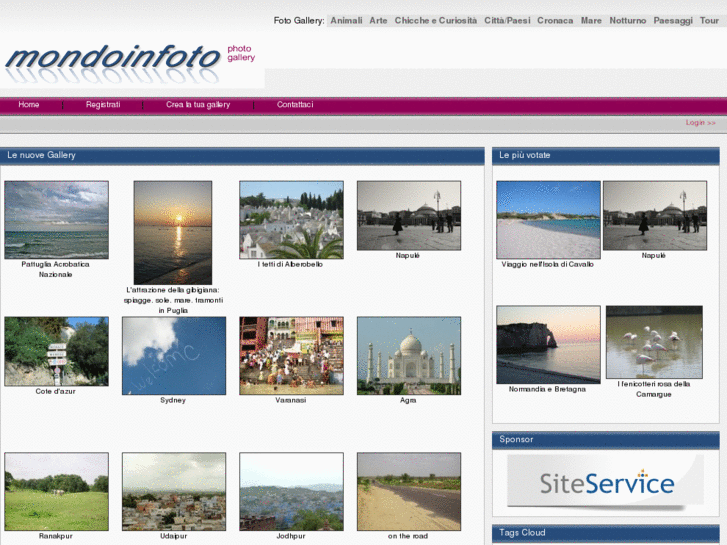The image size is (727, 545).
Task: Open the Home menu item
Action: point(29,105)
